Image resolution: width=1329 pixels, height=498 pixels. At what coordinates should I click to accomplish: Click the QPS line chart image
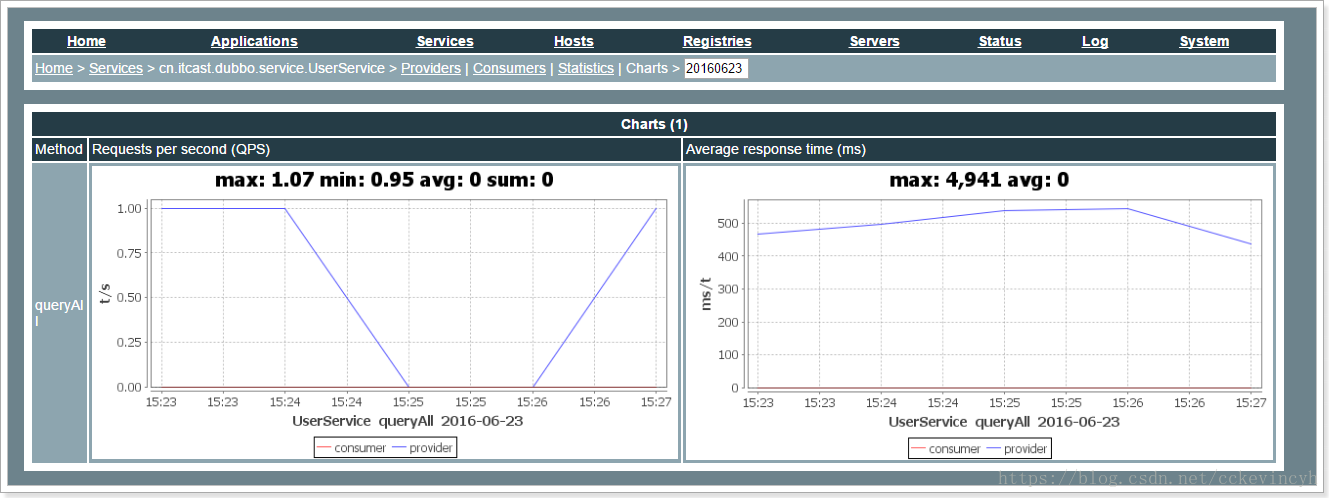point(385,313)
